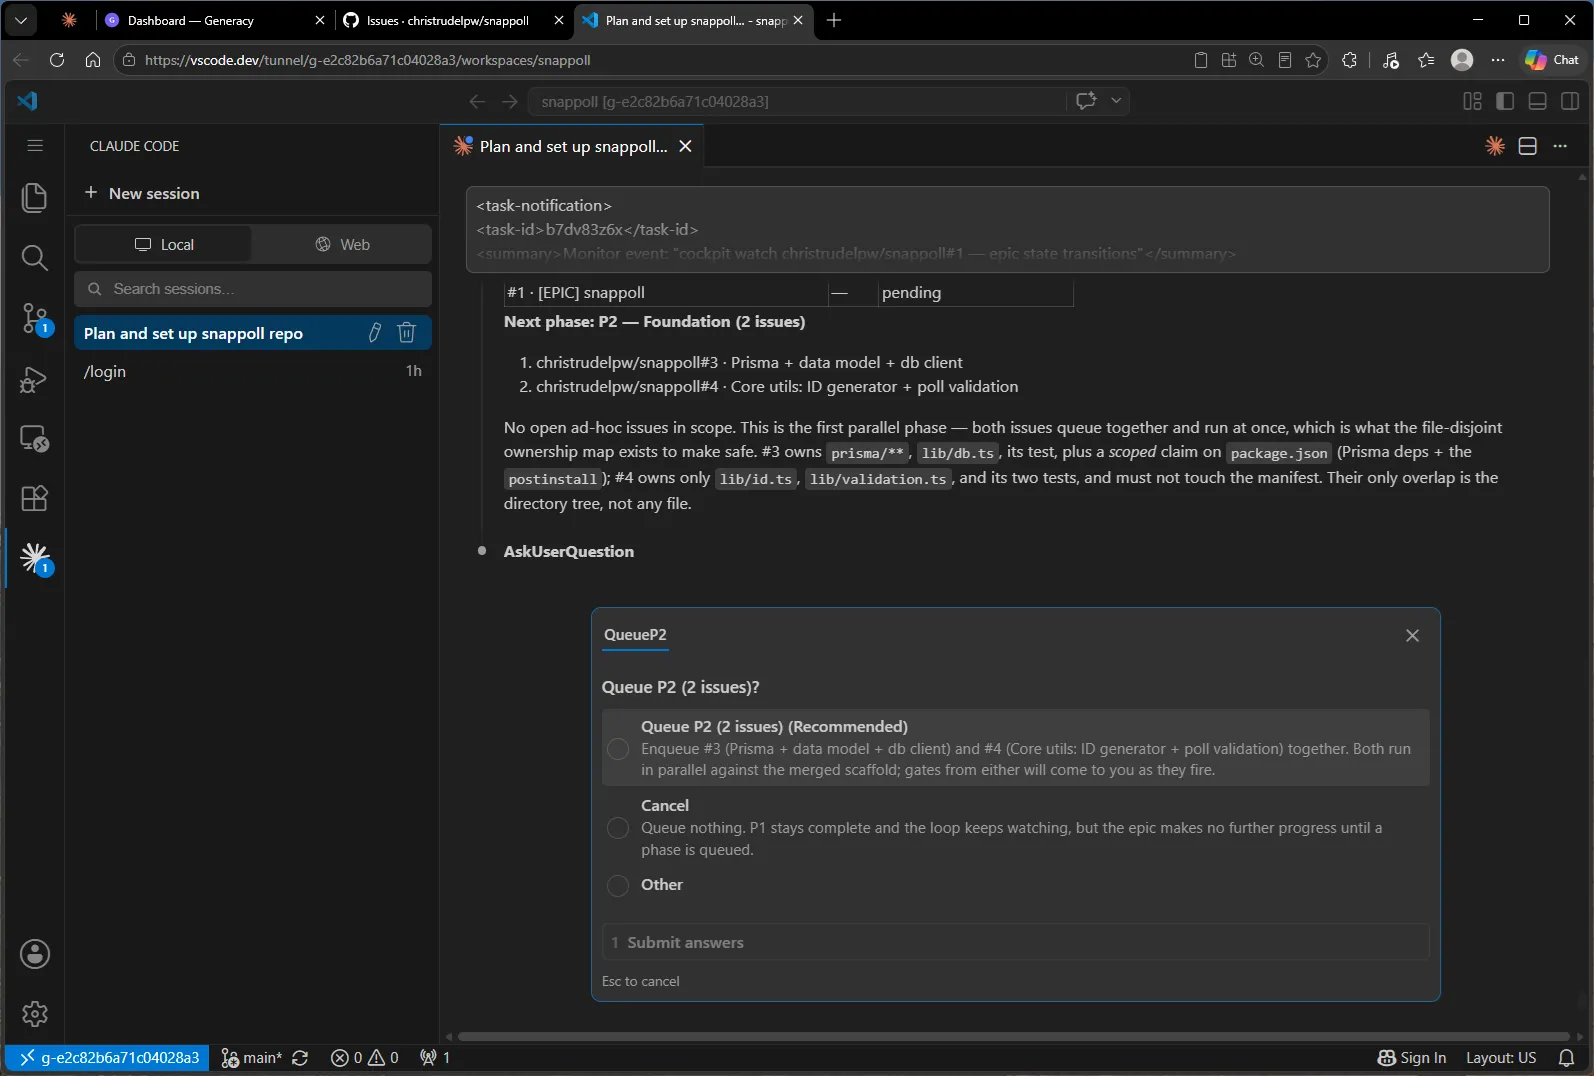Click the snappoll command center search box
This screenshot has height=1076, width=1594.
tap(798, 101)
